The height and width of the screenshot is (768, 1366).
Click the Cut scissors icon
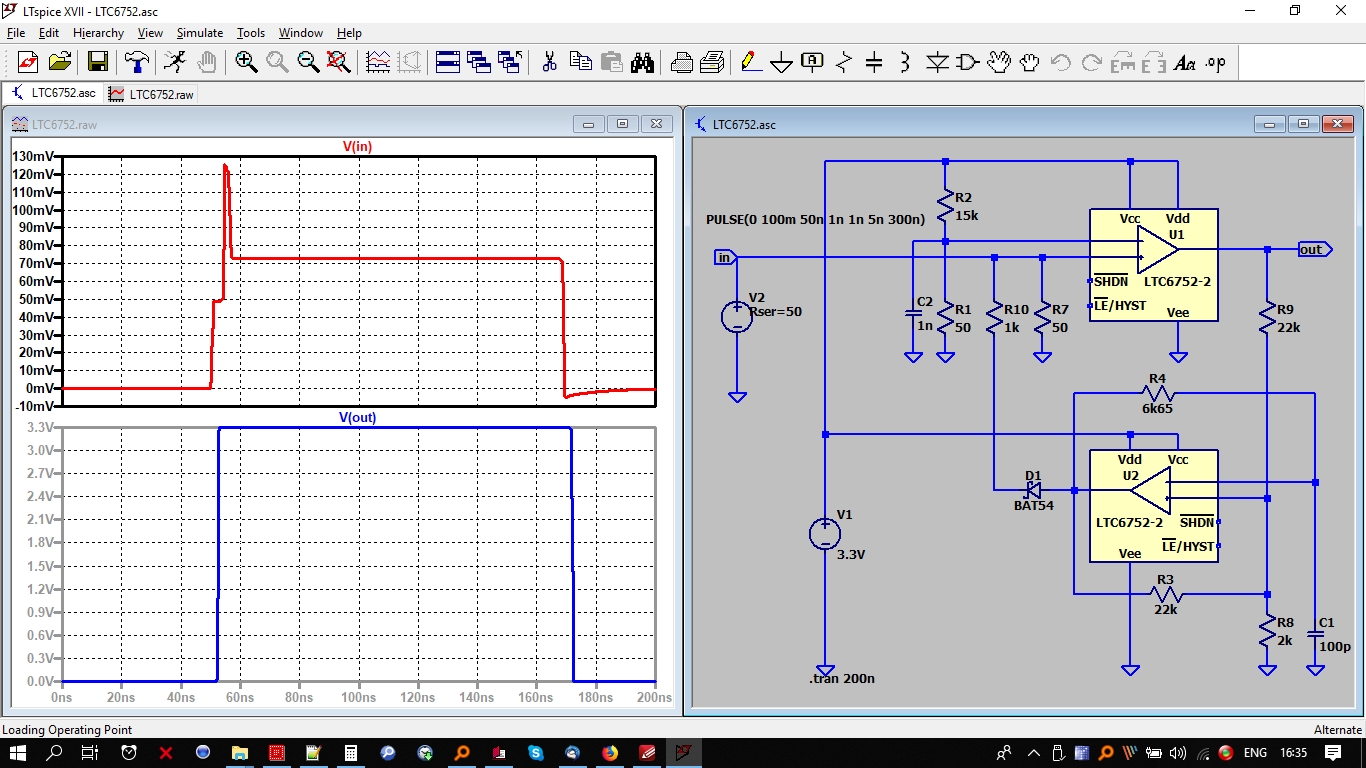pos(549,63)
